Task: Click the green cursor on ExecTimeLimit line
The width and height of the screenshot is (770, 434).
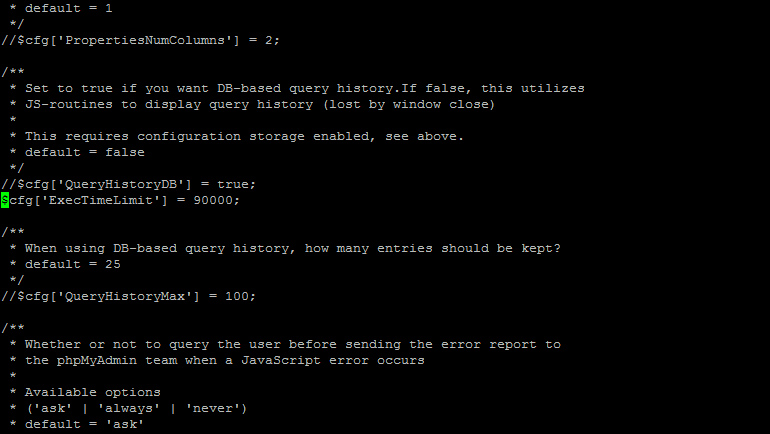Action: (x=5, y=200)
